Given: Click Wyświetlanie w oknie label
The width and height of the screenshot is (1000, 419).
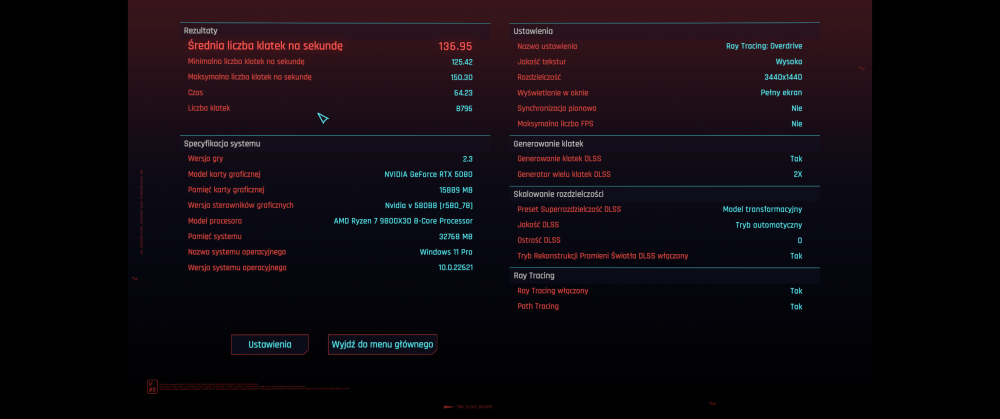Looking at the screenshot, I should (553, 93).
